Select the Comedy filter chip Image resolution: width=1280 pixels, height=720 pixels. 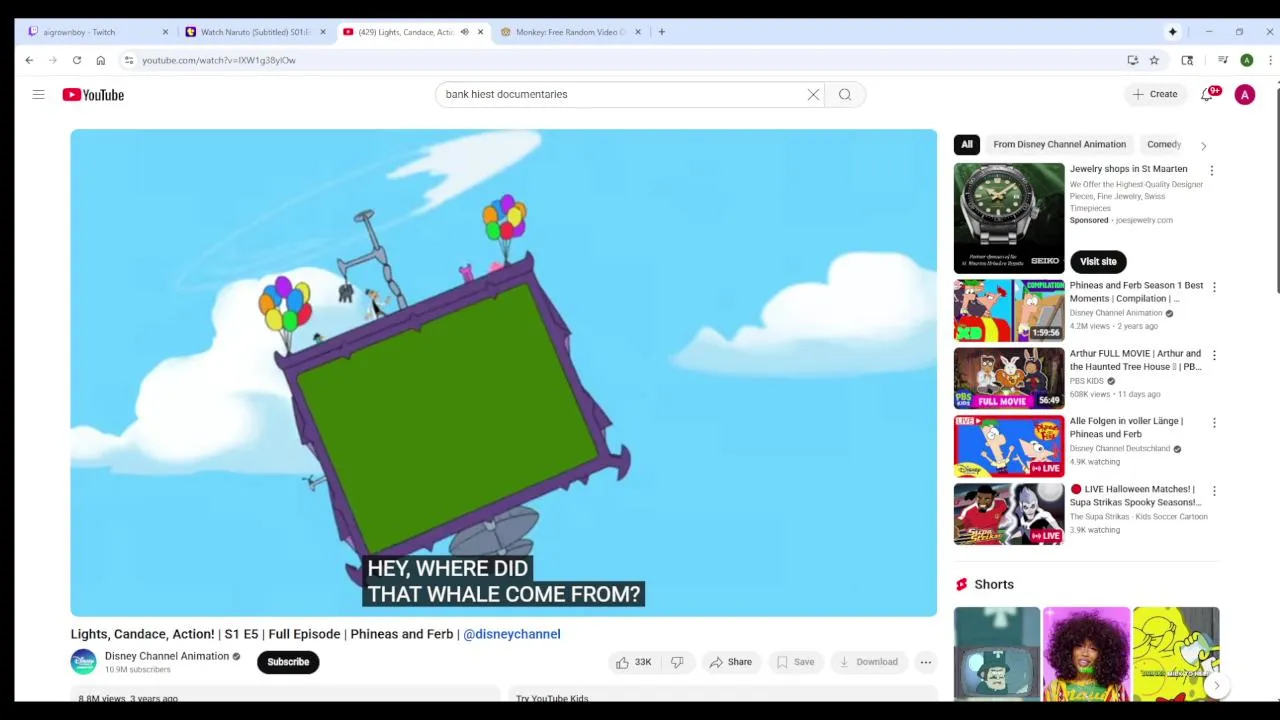tap(1164, 144)
